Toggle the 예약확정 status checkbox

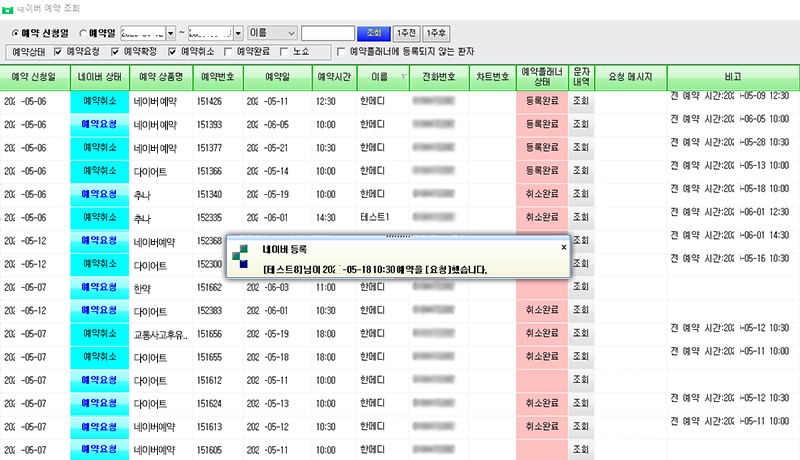pos(115,52)
